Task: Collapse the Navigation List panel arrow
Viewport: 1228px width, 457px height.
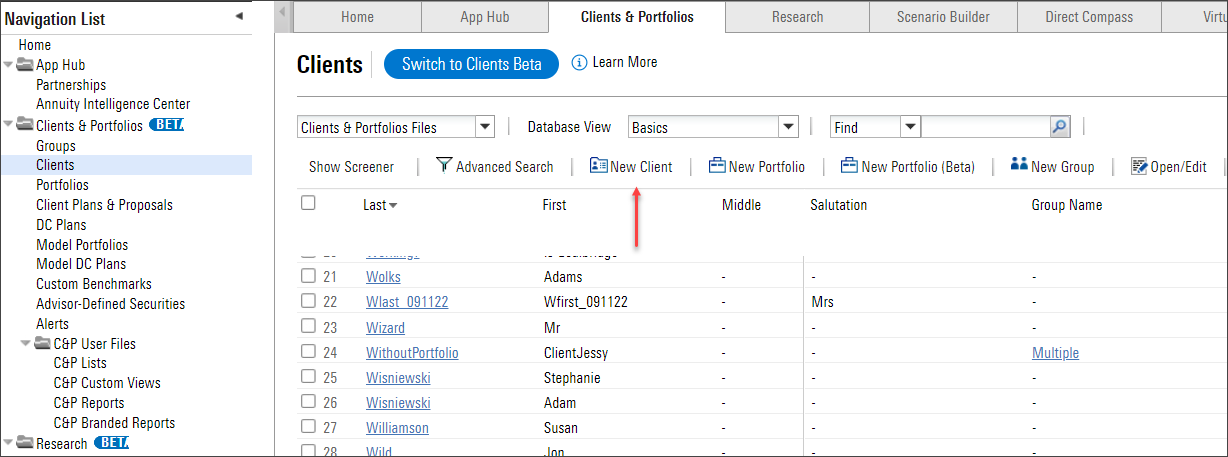Action: [239, 16]
